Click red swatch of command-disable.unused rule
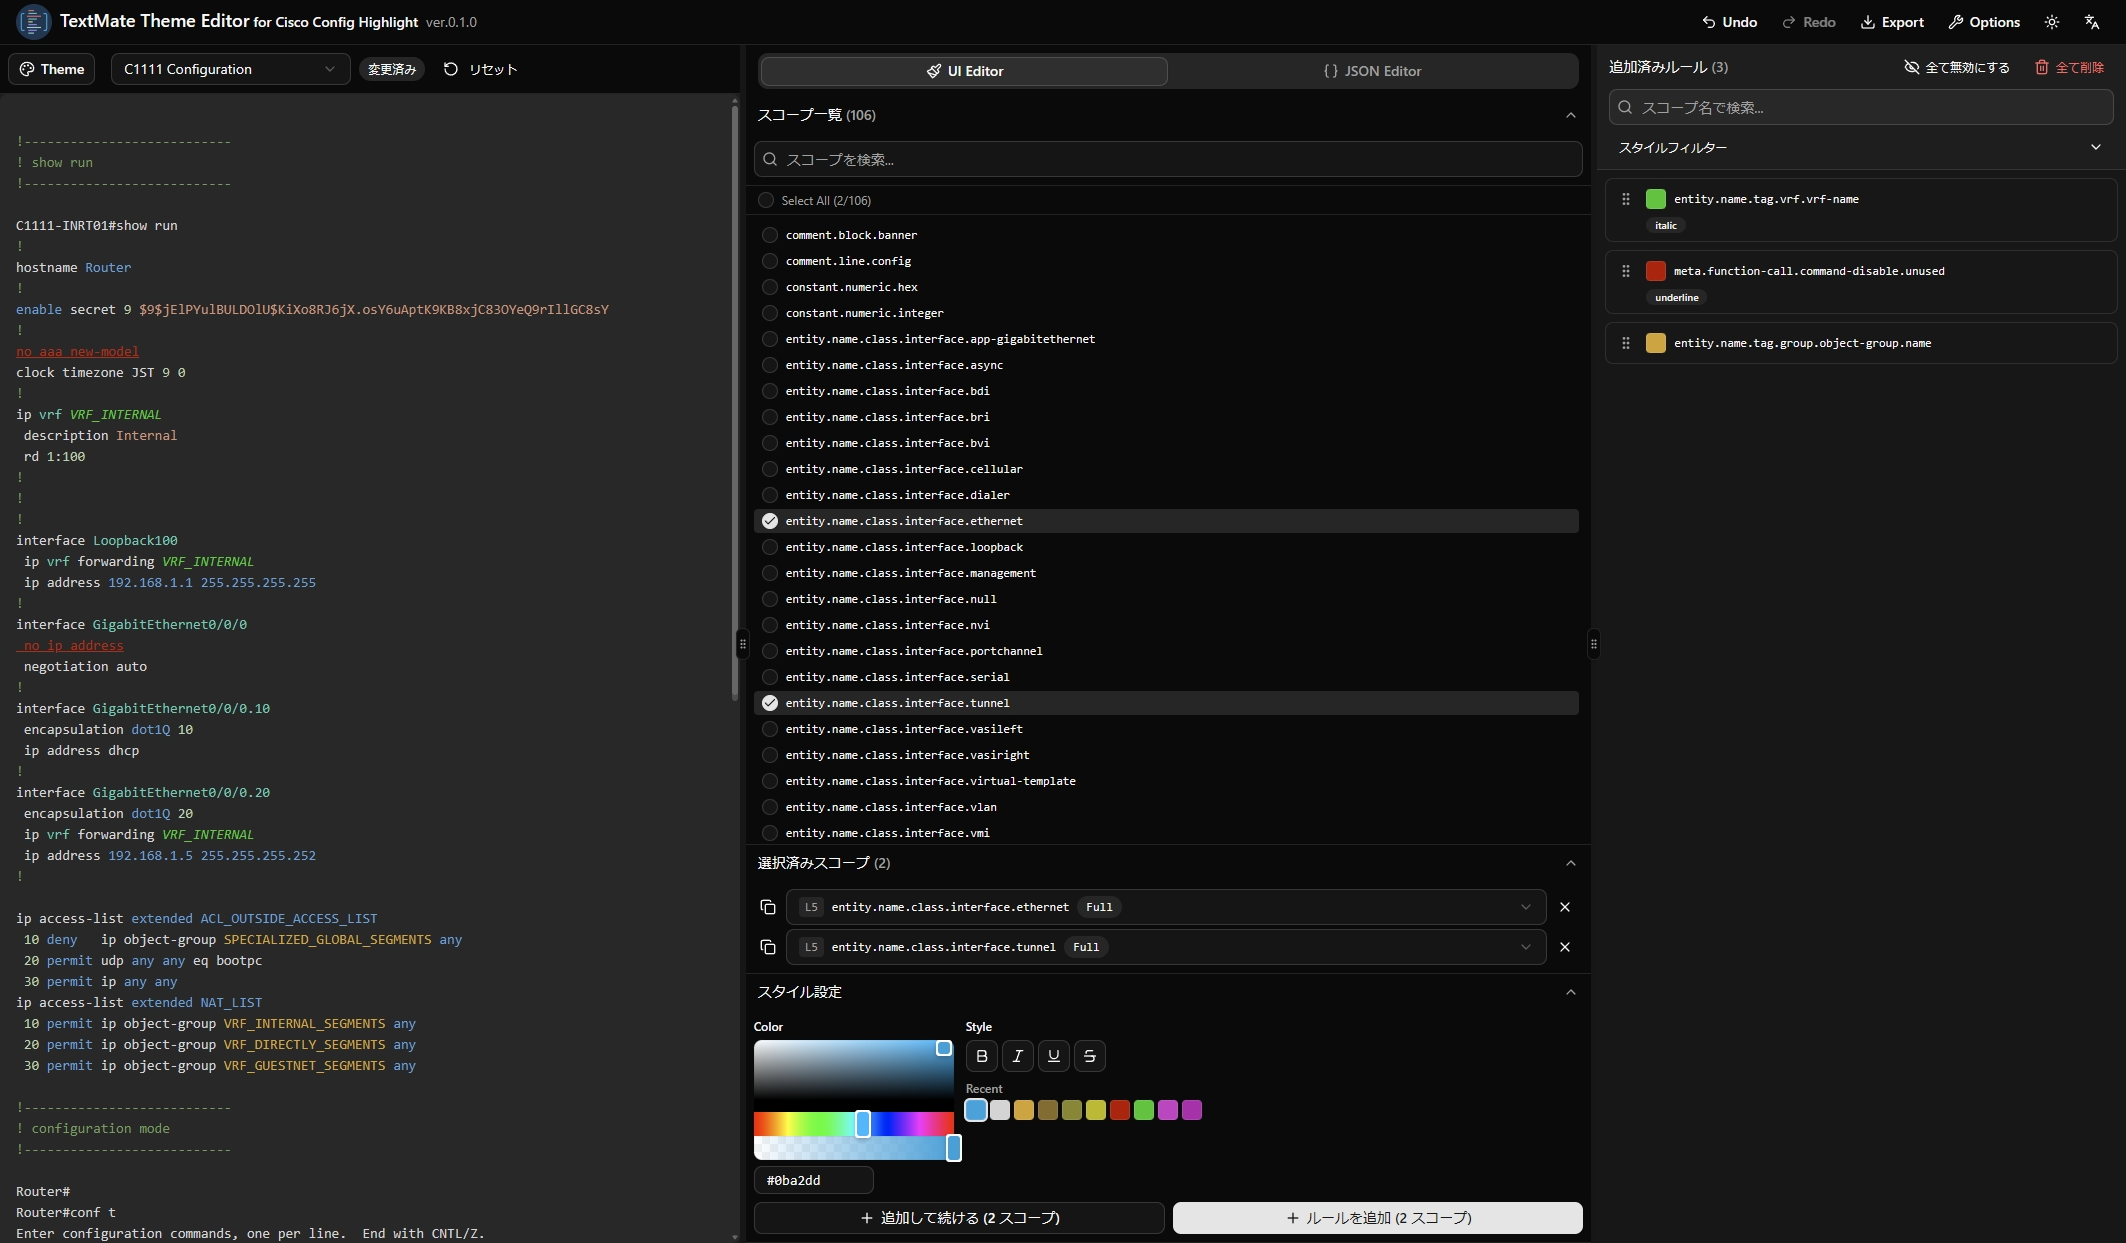This screenshot has height=1243, width=2126. pyautogui.click(x=1656, y=271)
